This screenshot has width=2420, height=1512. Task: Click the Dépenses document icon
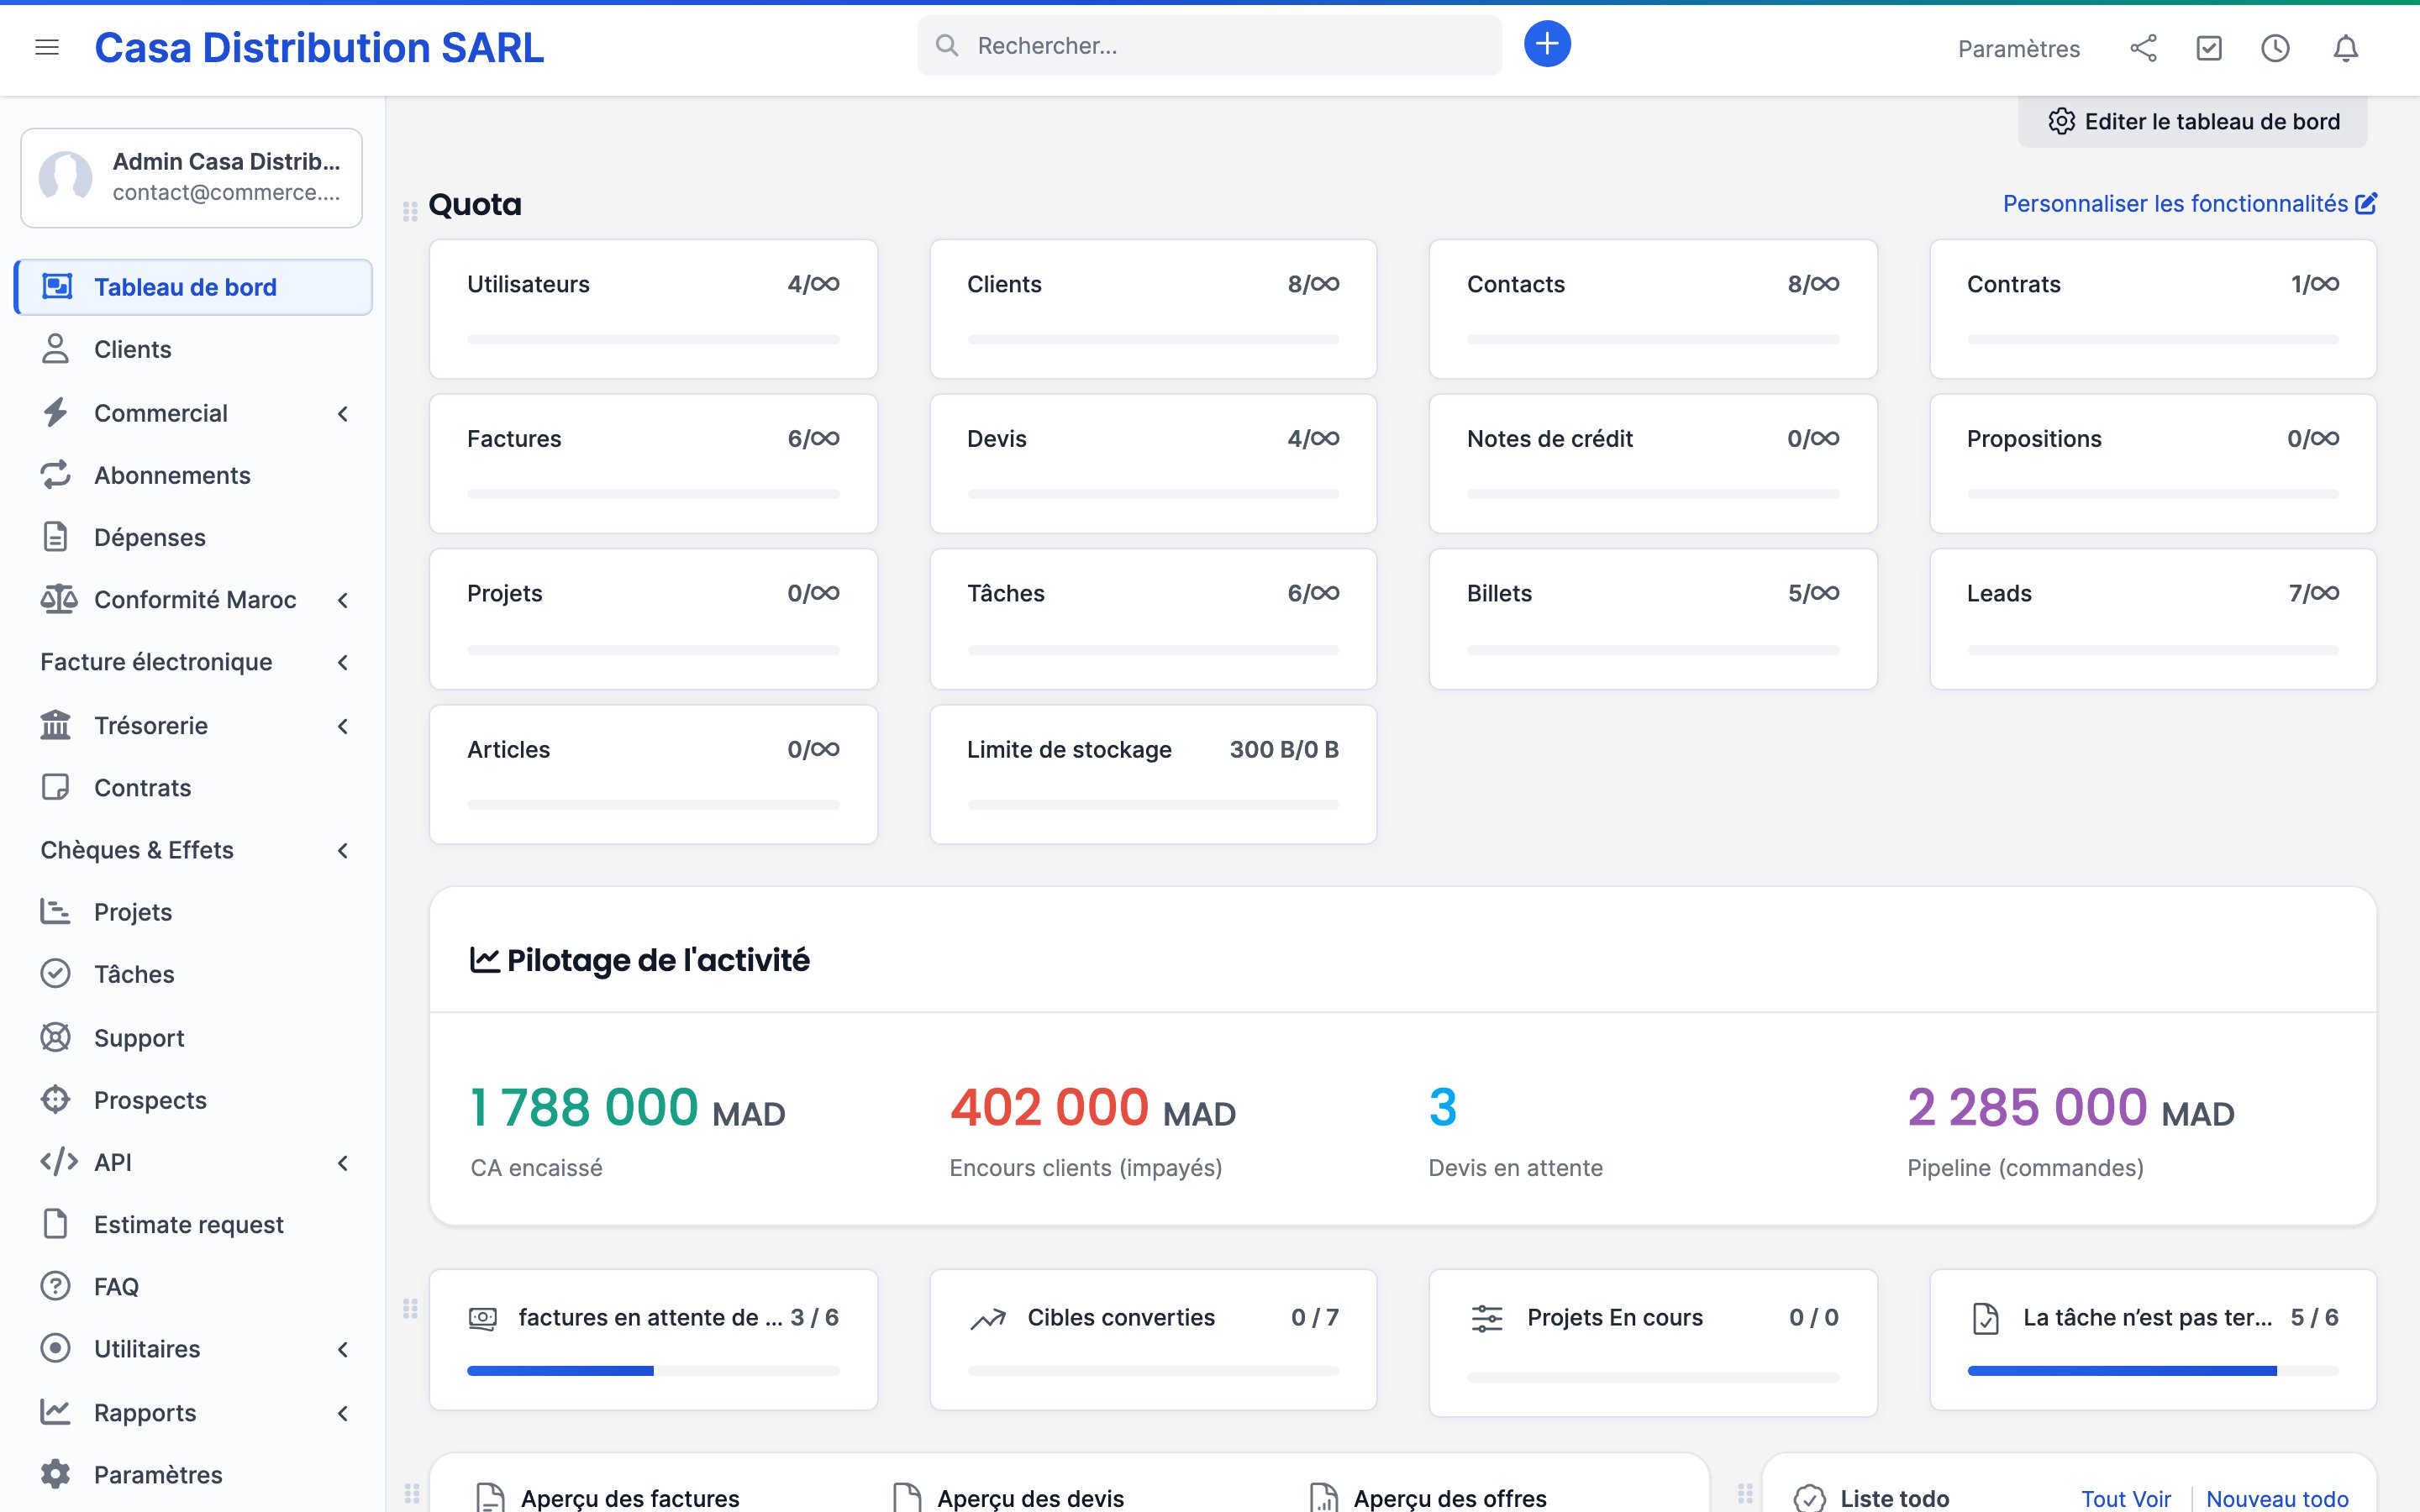56,536
